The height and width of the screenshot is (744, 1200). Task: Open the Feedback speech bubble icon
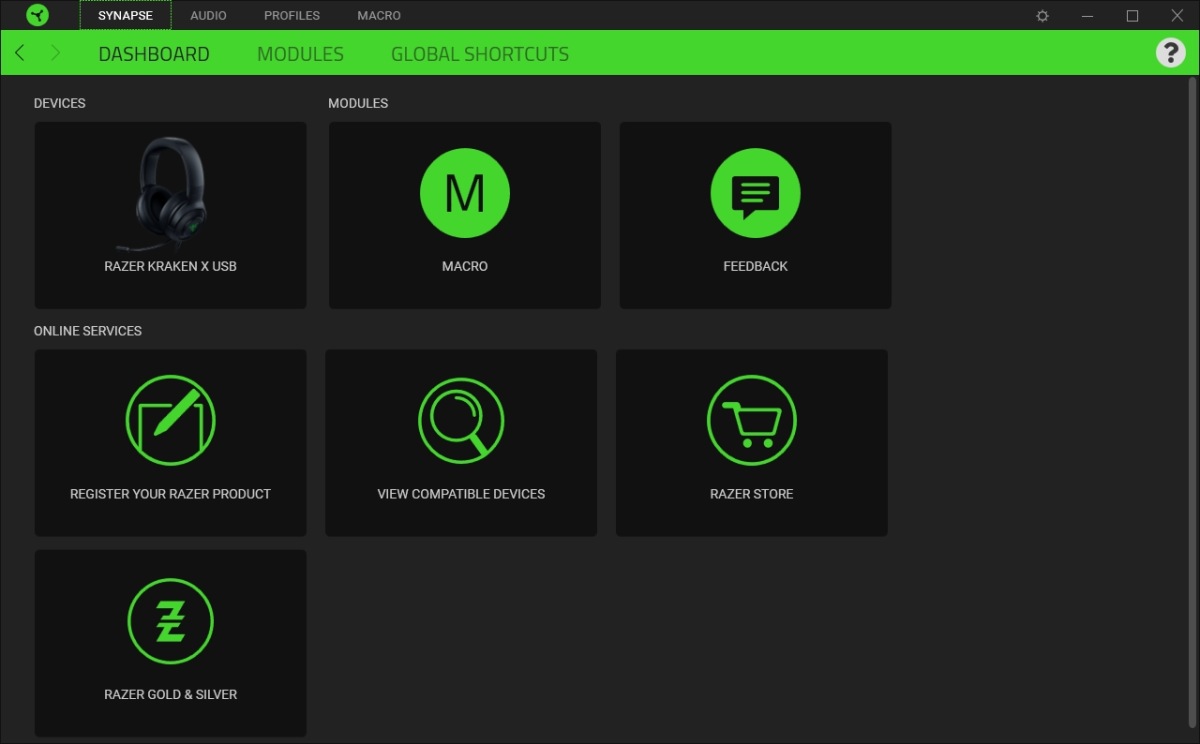755,193
